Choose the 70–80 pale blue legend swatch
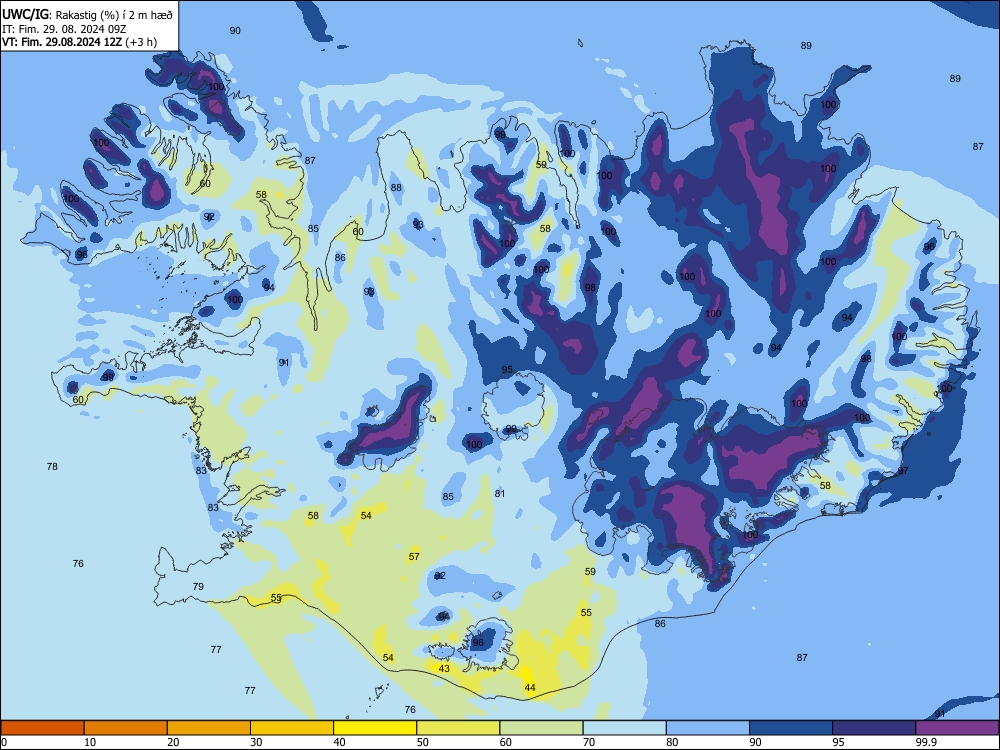The height and width of the screenshot is (750, 1000). coord(624,728)
